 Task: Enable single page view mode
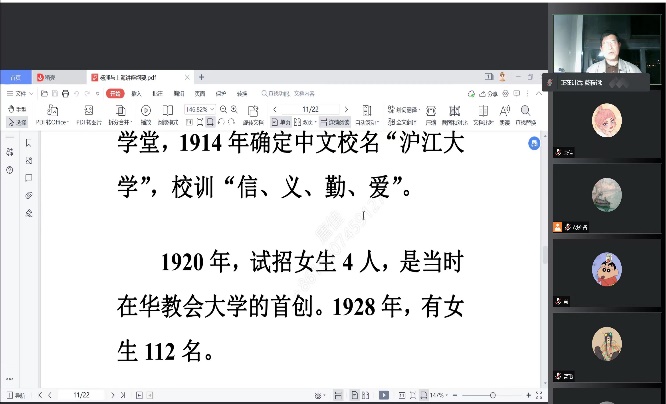coord(280,122)
